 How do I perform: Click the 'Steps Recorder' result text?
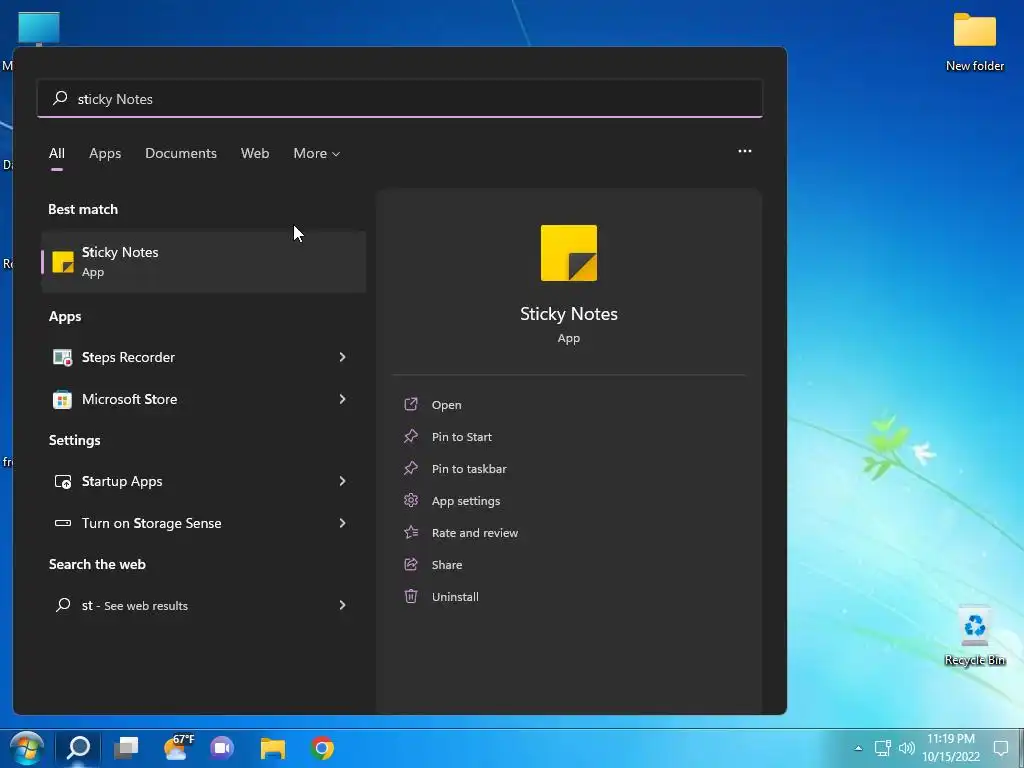click(128, 357)
